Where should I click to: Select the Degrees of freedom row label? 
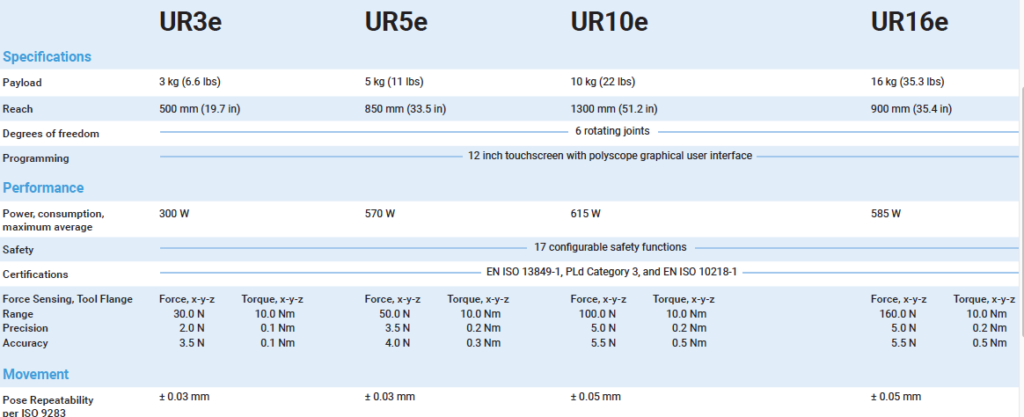point(50,134)
